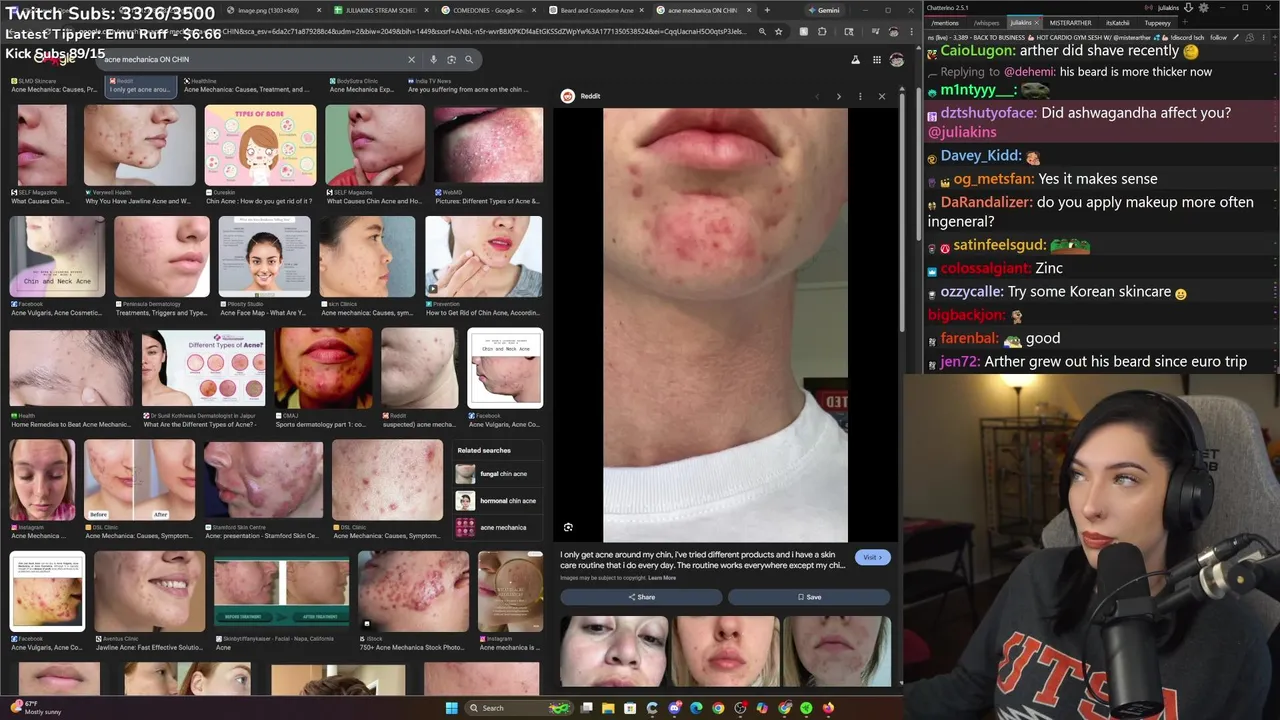Click username jen72 in chat
1280x720 pixels.
960,361
